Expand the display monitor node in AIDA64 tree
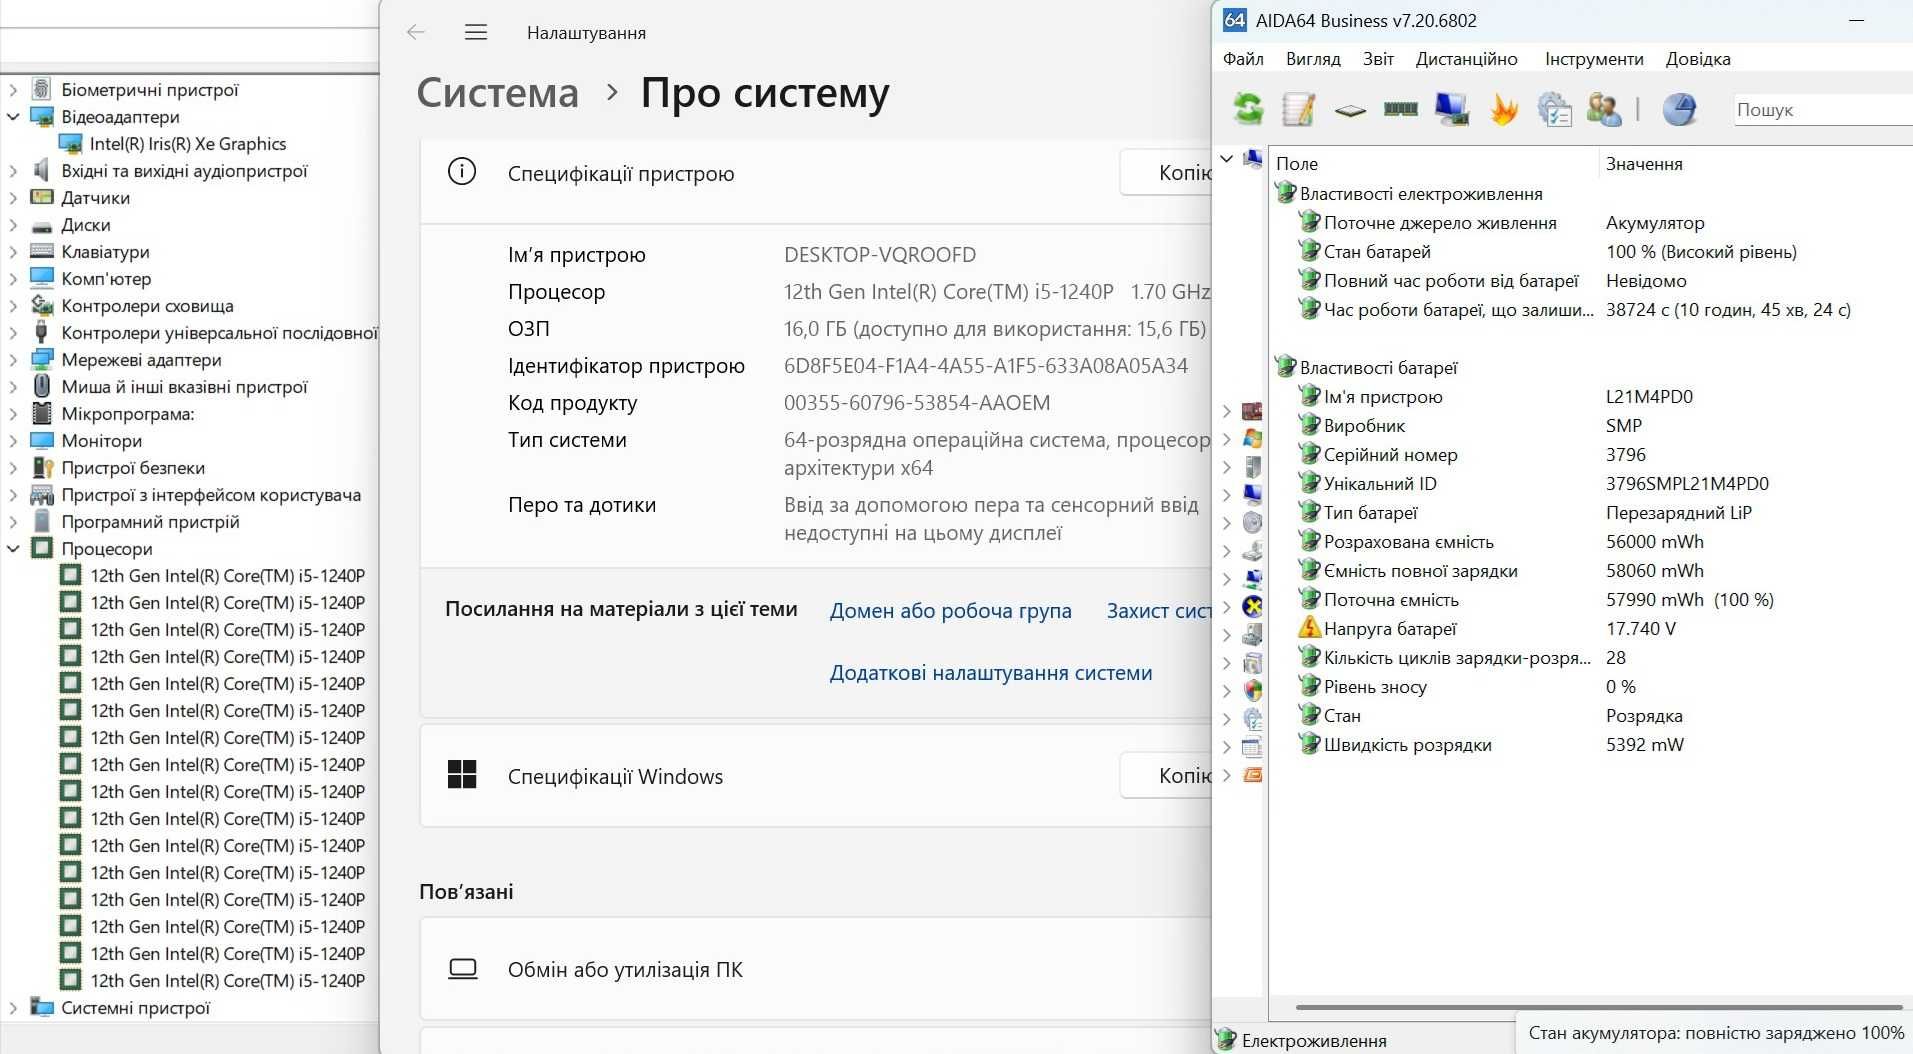This screenshot has height=1054, width=1913. 1227,495
